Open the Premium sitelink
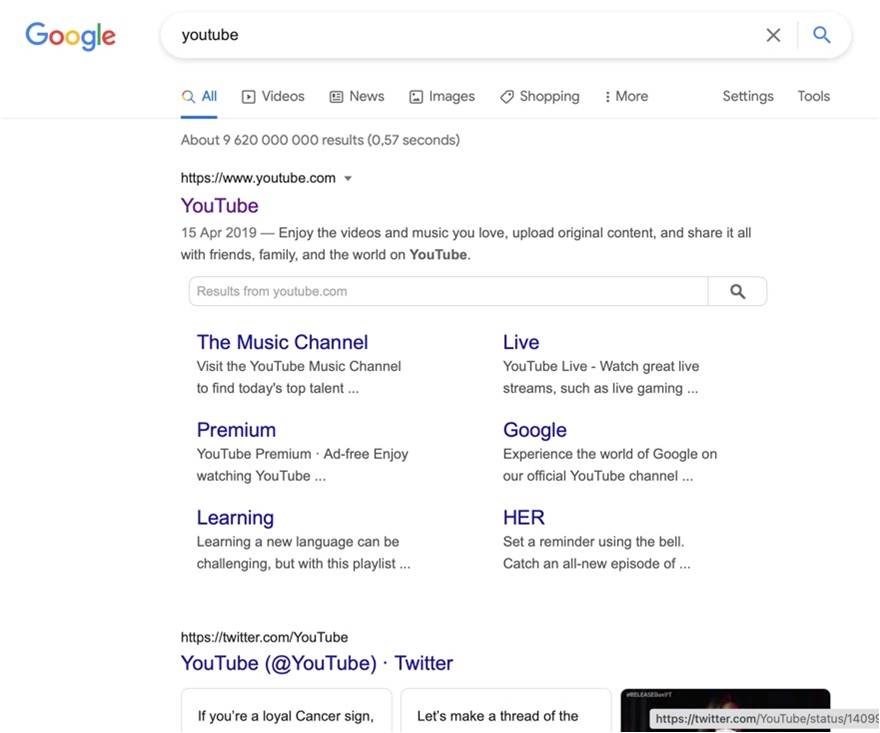 tap(236, 430)
